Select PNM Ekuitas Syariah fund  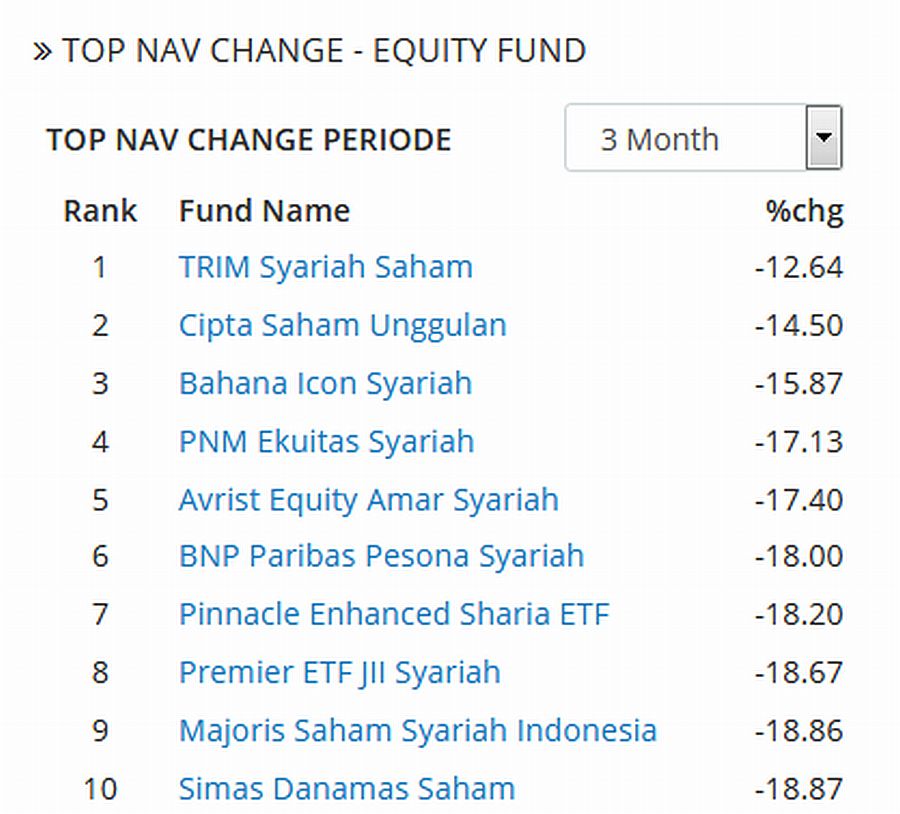[x=326, y=441]
